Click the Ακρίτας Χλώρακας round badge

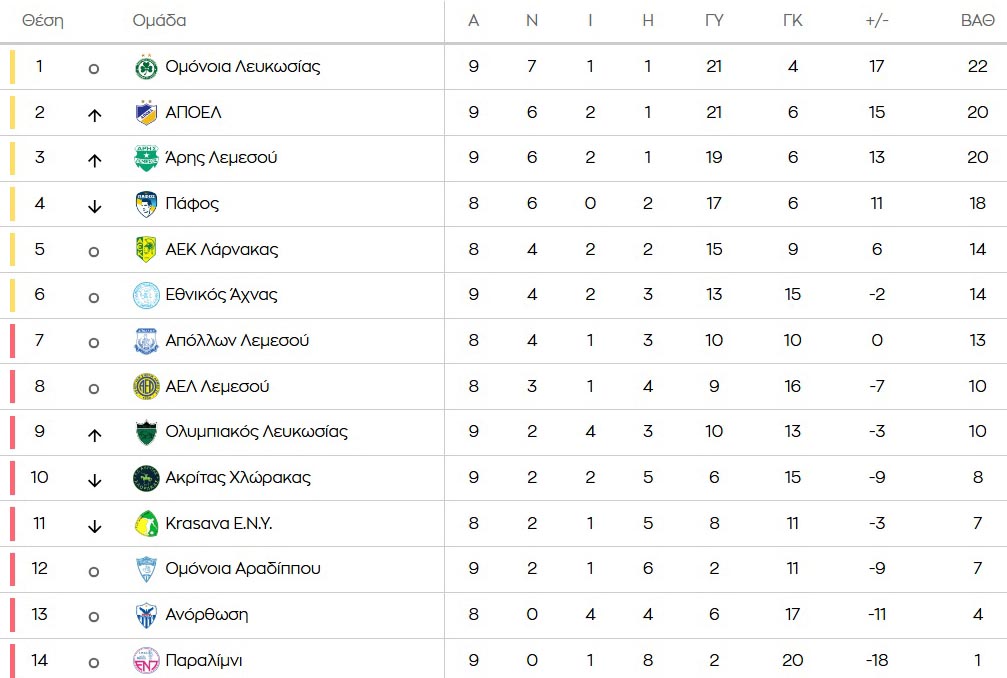tap(146, 478)
